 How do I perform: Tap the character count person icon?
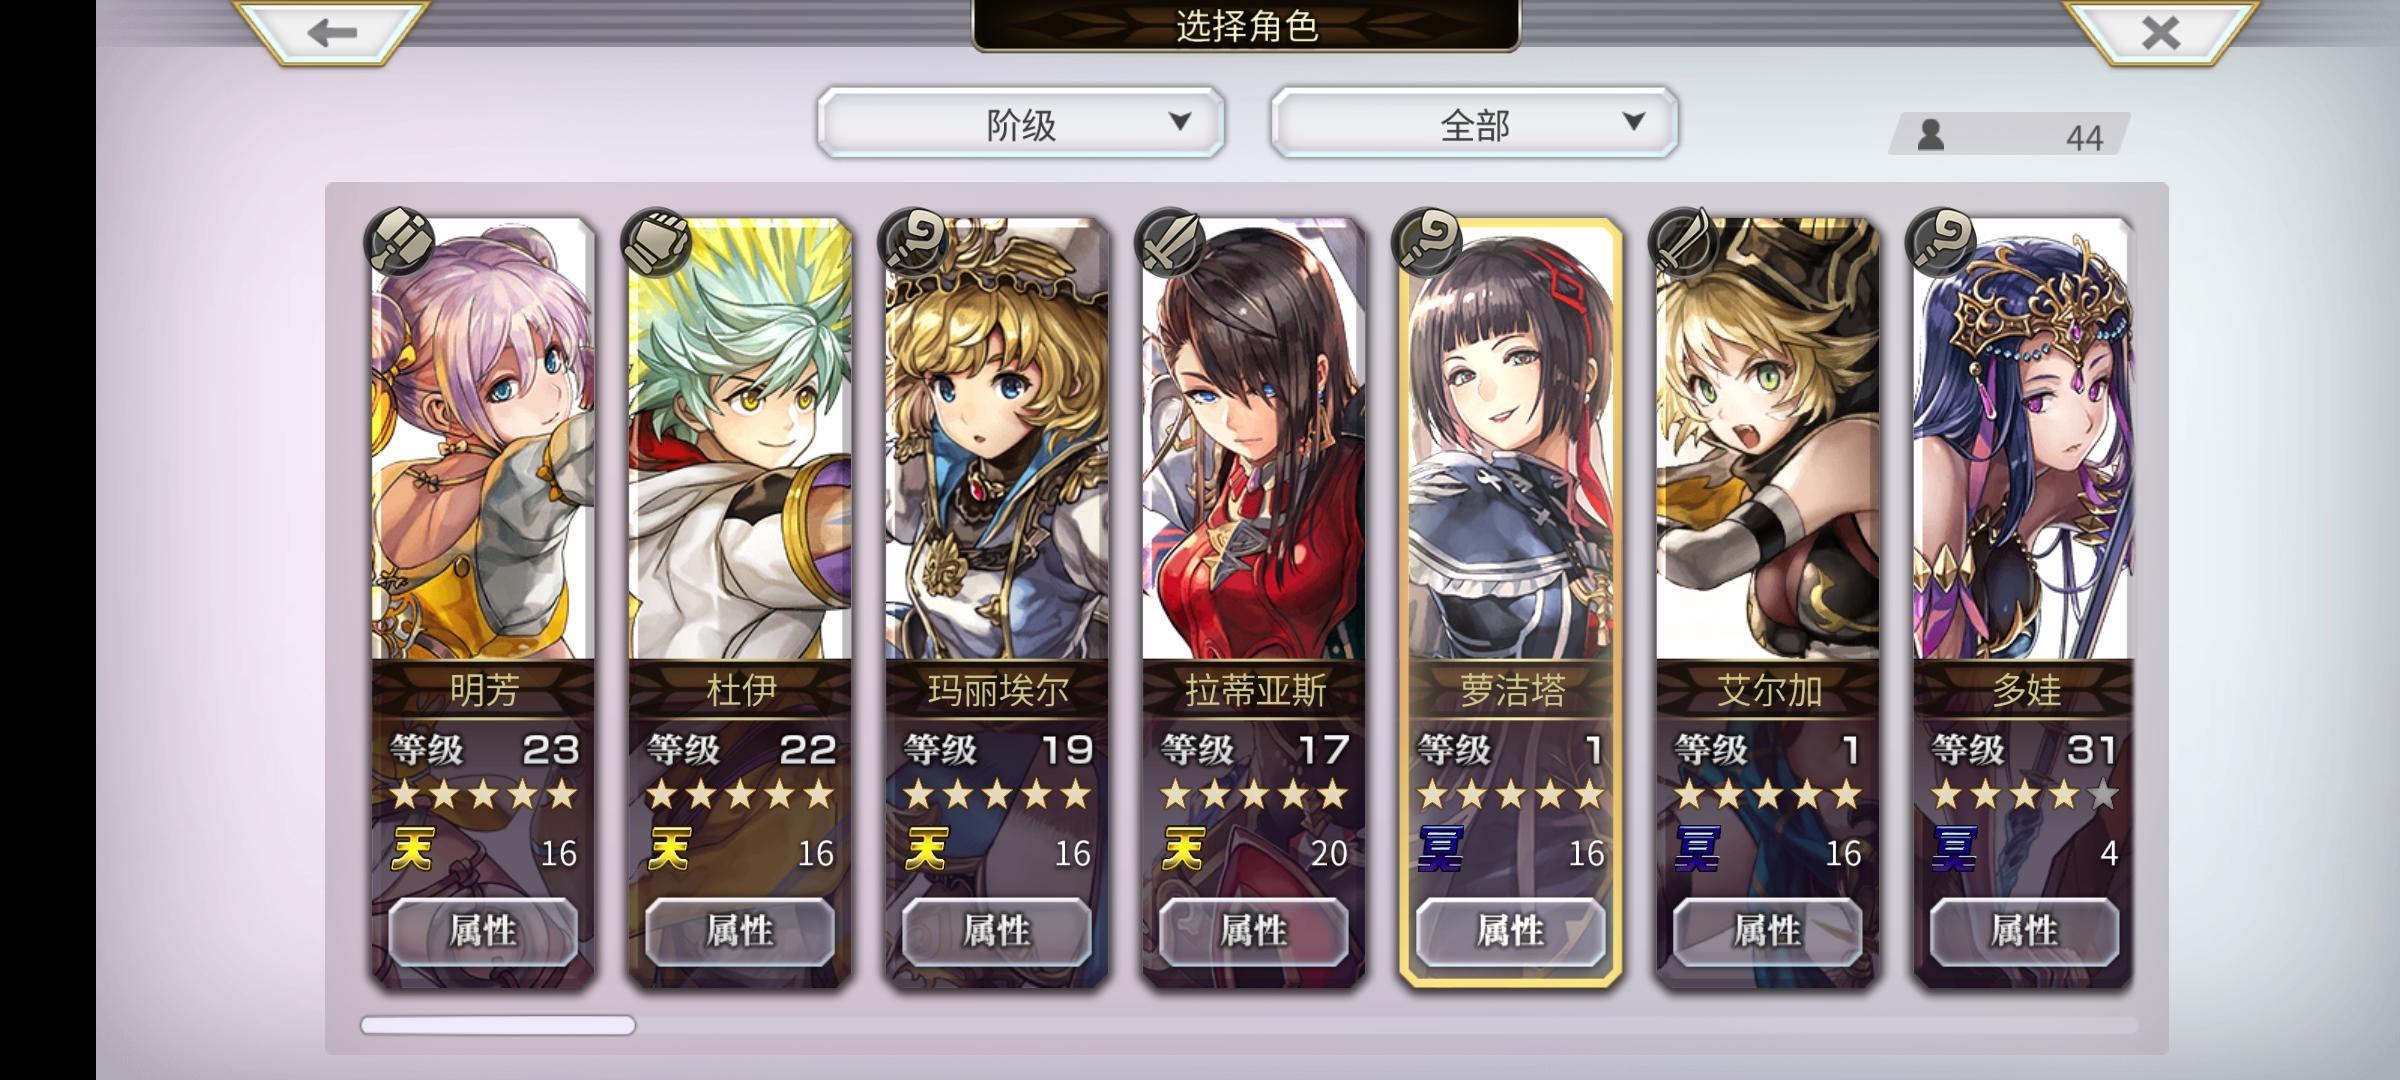pyautogui.click(x=1931, y=135)
